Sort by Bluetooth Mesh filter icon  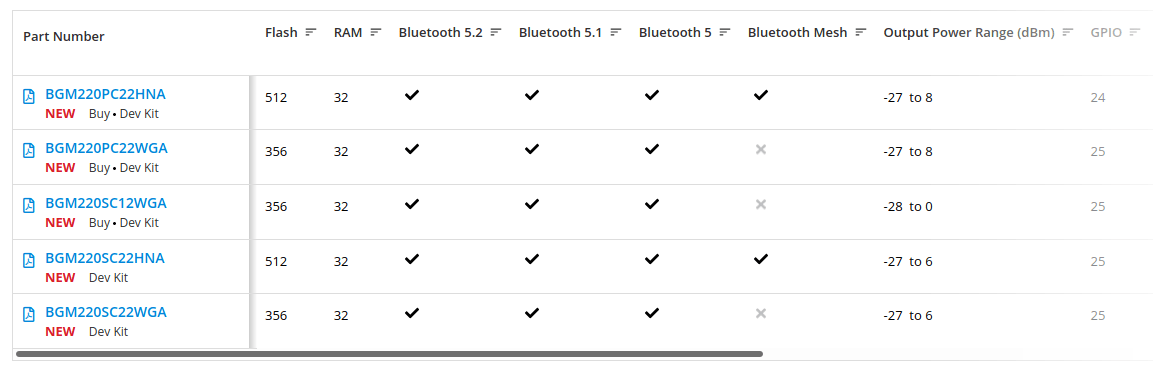click(861, 32)
